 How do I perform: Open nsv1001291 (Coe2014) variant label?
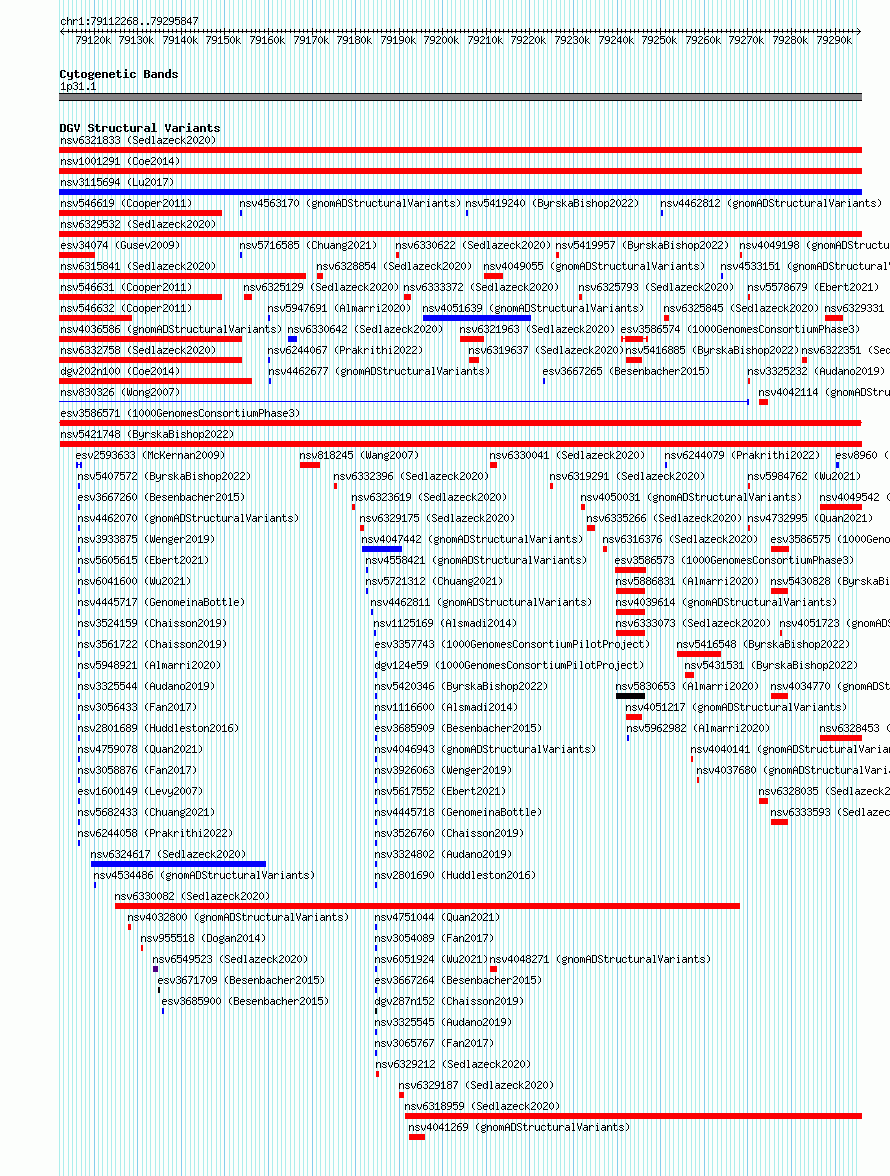[120, 161]
